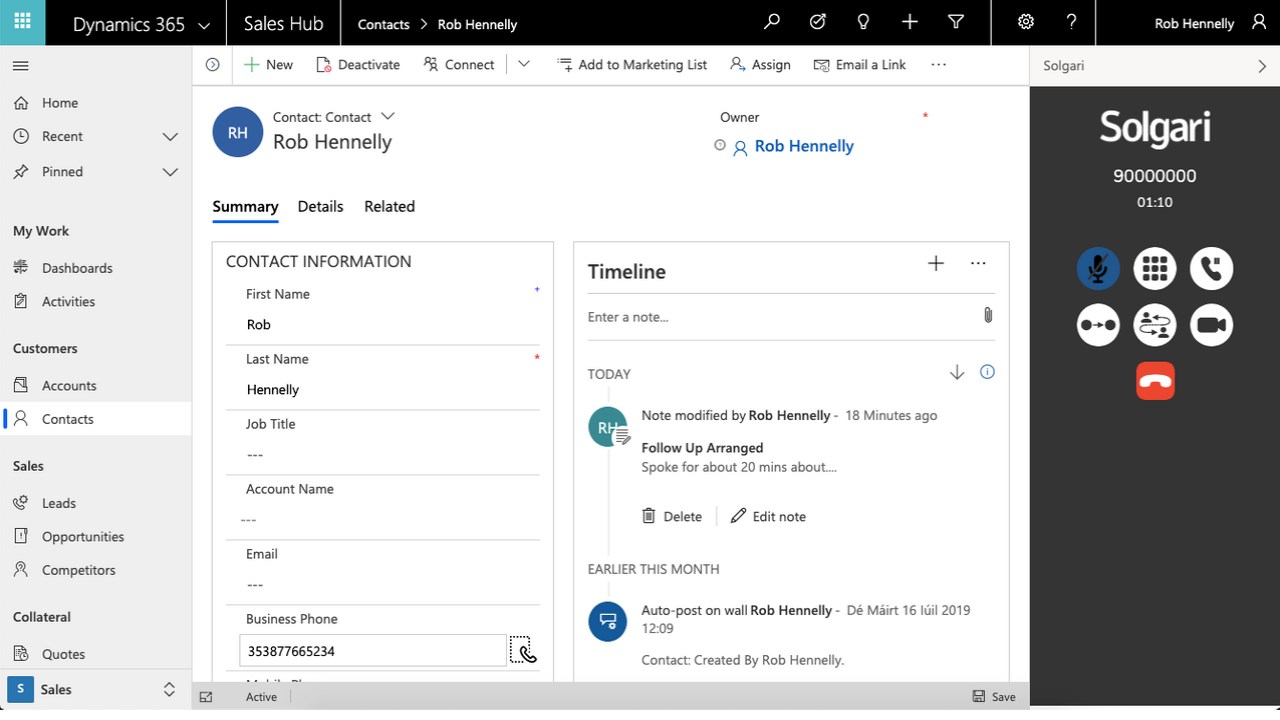This screenshot has height=720, width=1280.
Task: Open the Contact form selector chevron
Action: tap(388, 116)
